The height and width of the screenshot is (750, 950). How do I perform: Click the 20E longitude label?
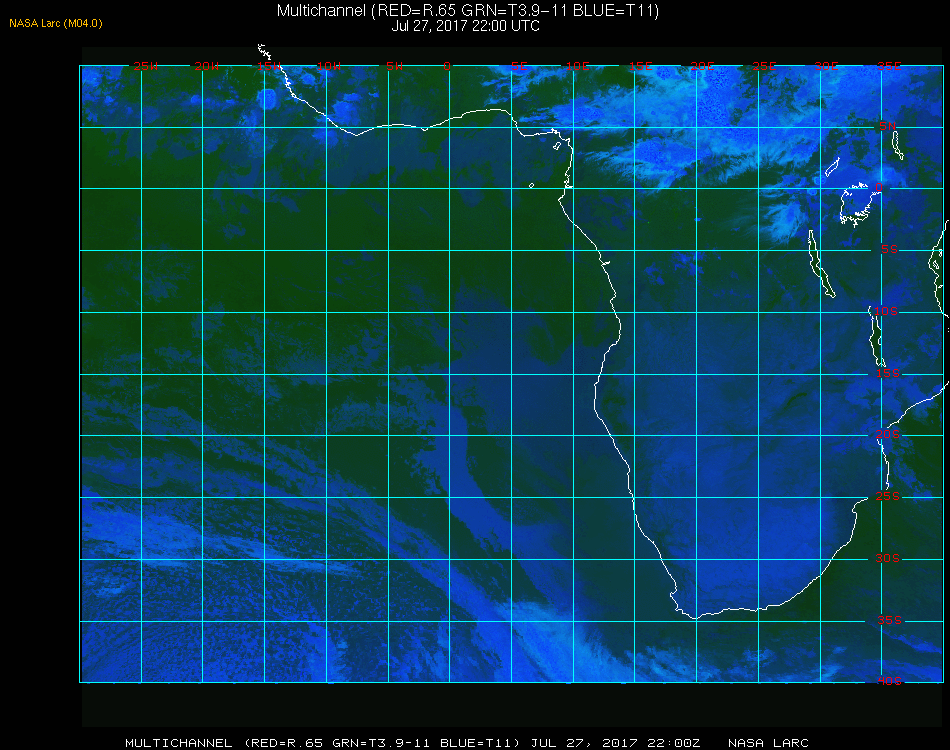coord(703,66)
